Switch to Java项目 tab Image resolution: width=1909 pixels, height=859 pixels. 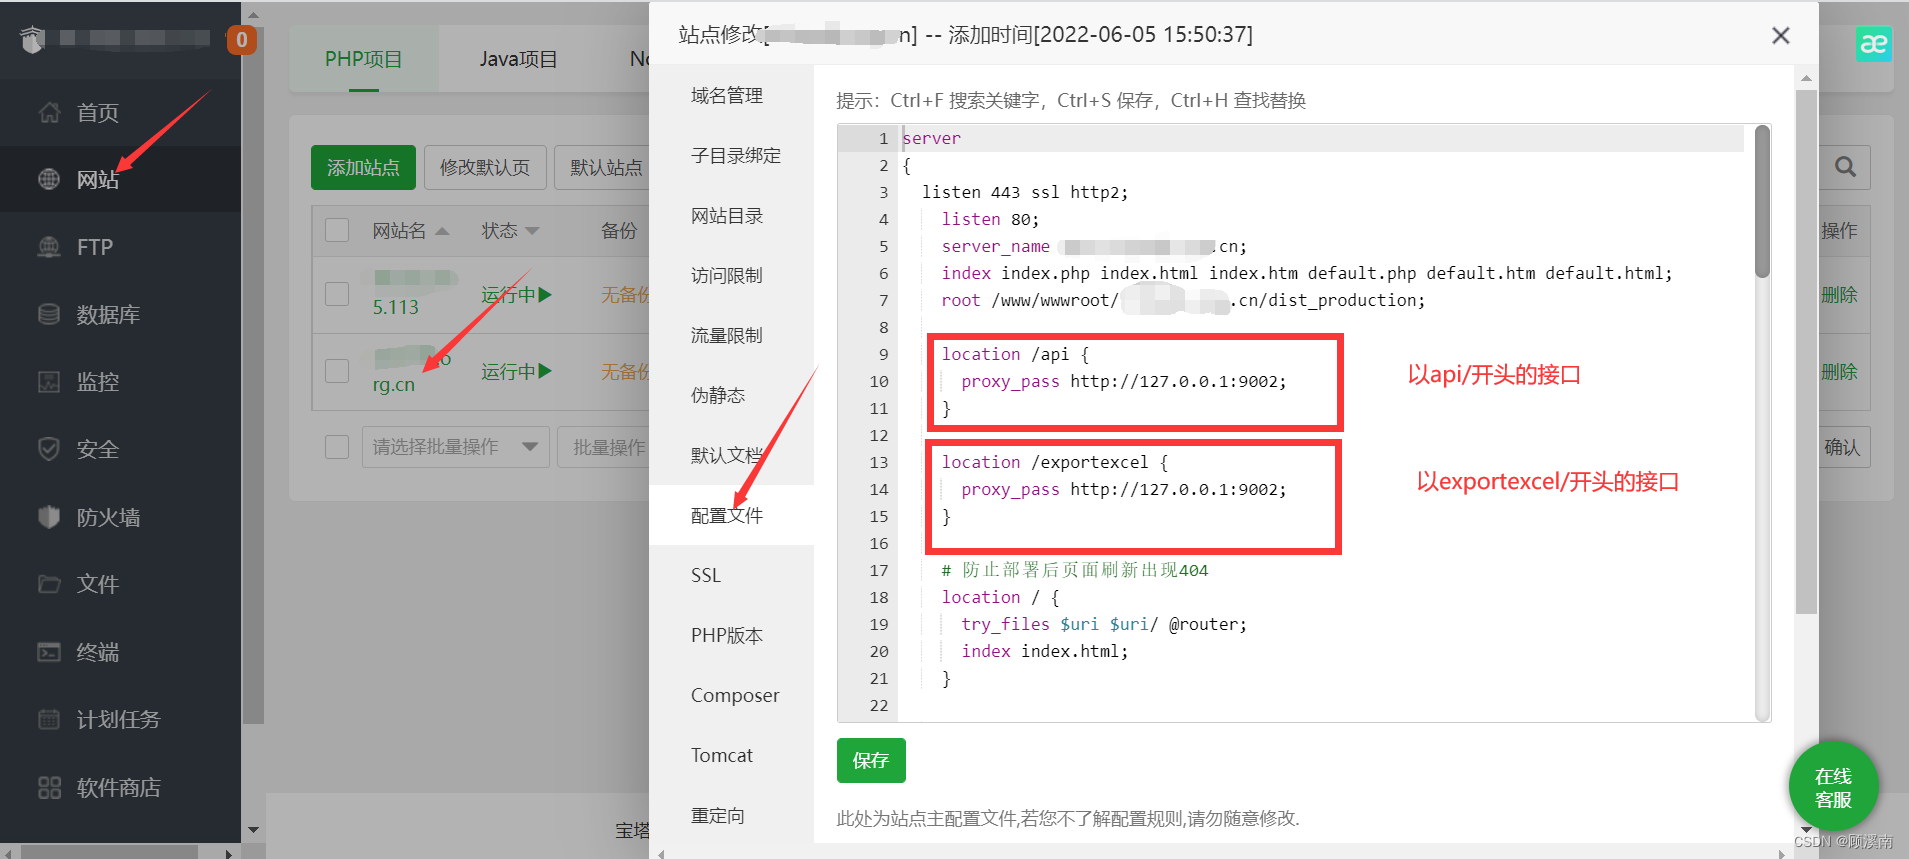pos(518,59)
